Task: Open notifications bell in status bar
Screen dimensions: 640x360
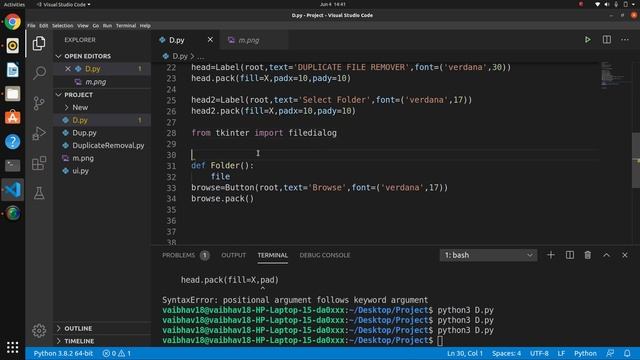Action: click(x=627, y=353)
